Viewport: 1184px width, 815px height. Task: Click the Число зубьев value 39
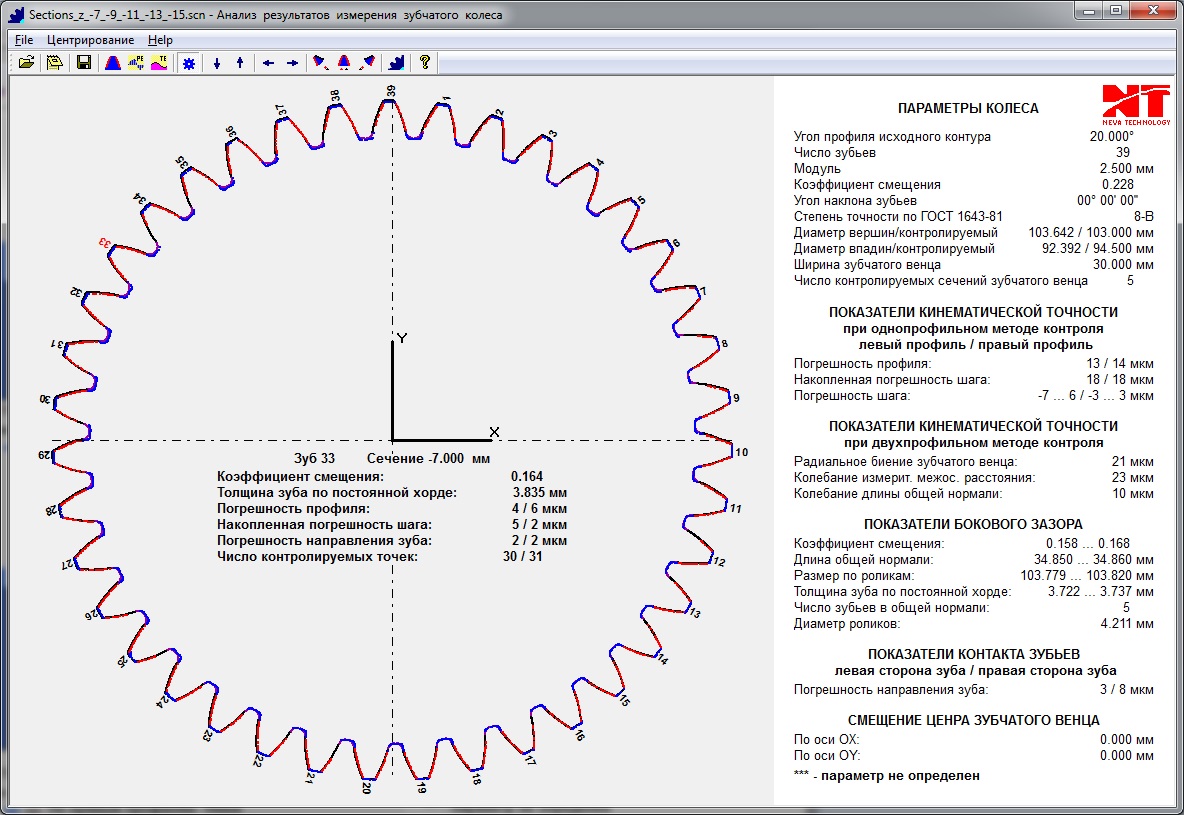pos(1123,153)
